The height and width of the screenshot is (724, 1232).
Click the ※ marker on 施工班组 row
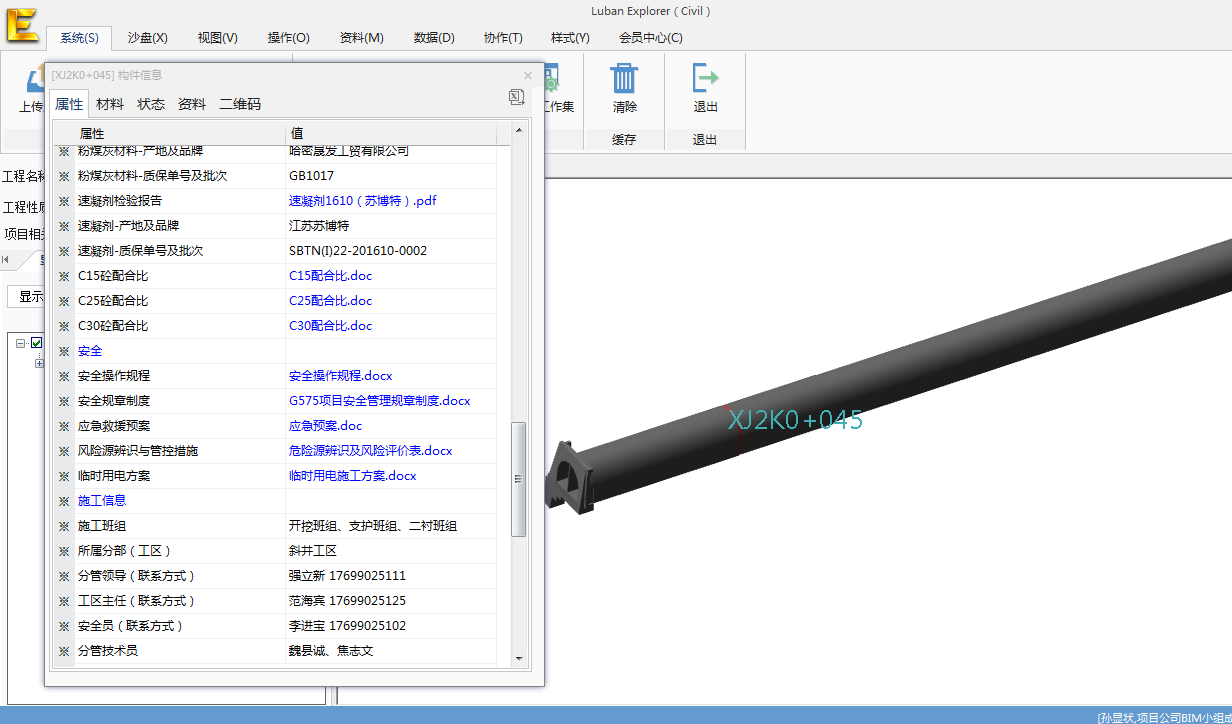pos(64,526)
